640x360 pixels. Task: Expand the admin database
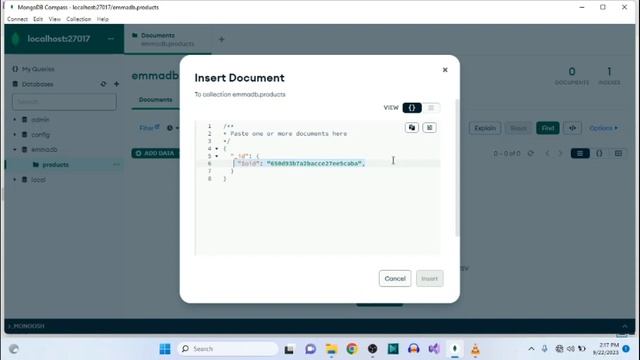(x=15, y=120)
